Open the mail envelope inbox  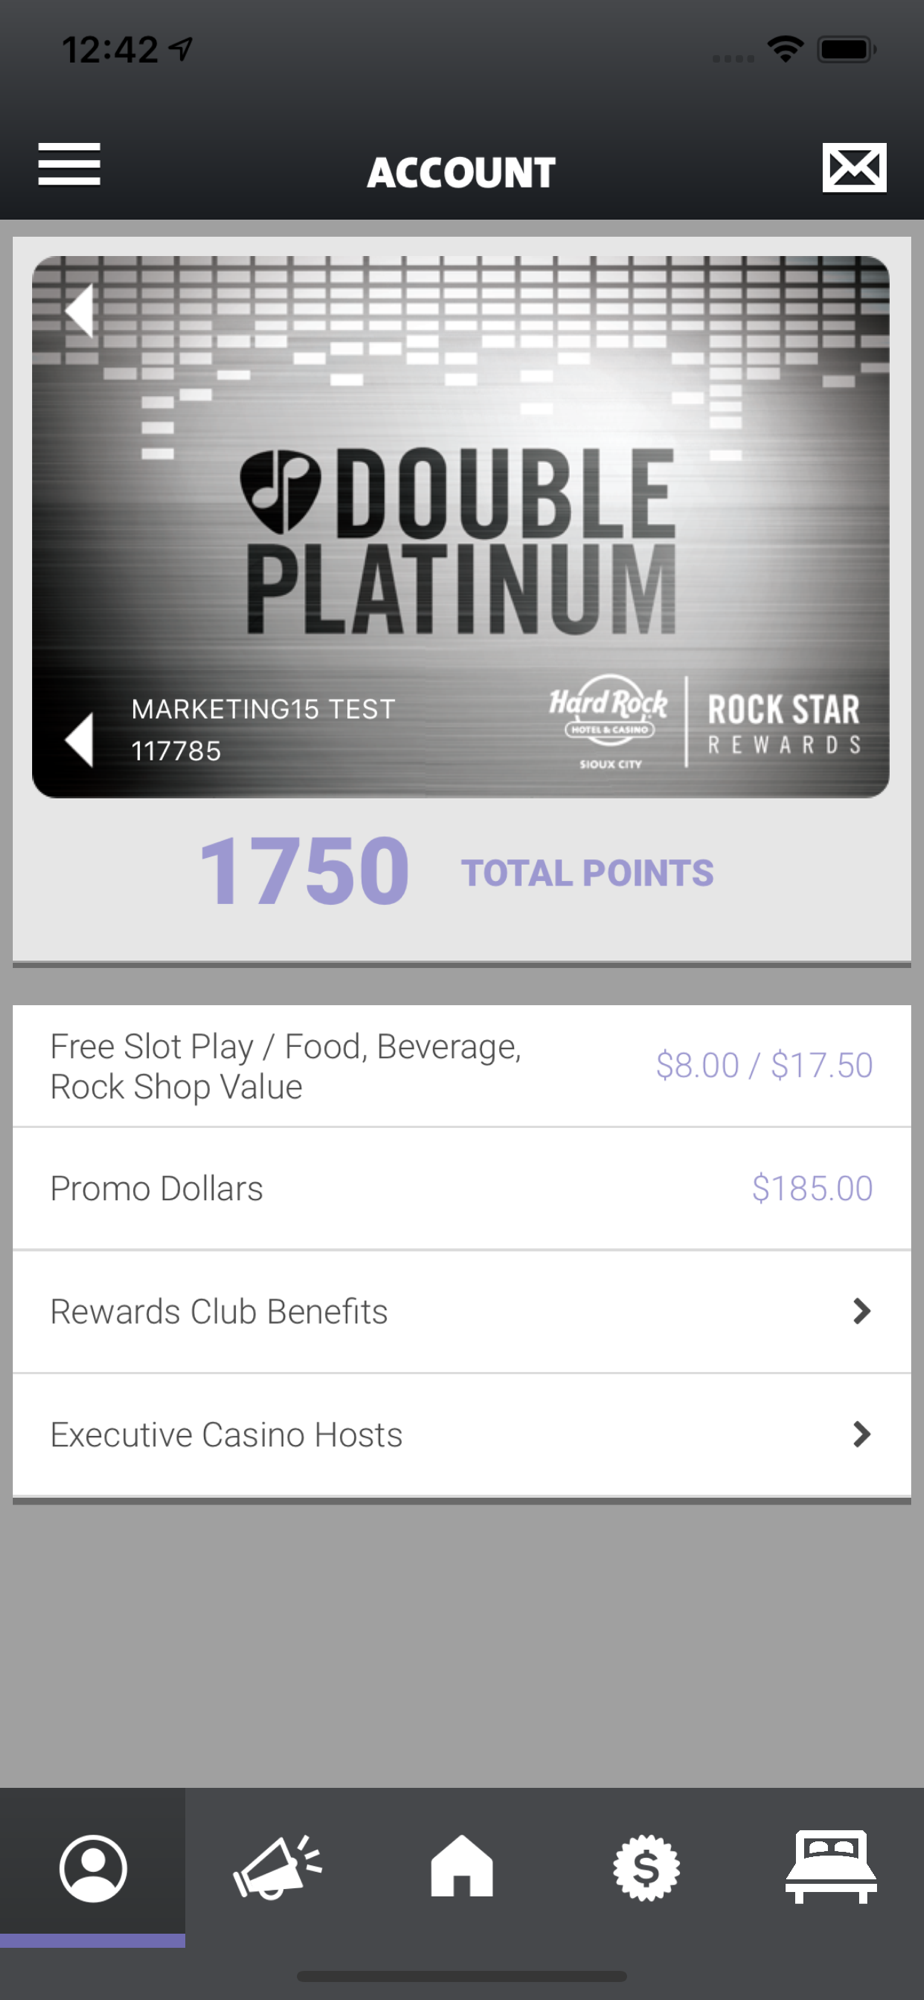854,167
